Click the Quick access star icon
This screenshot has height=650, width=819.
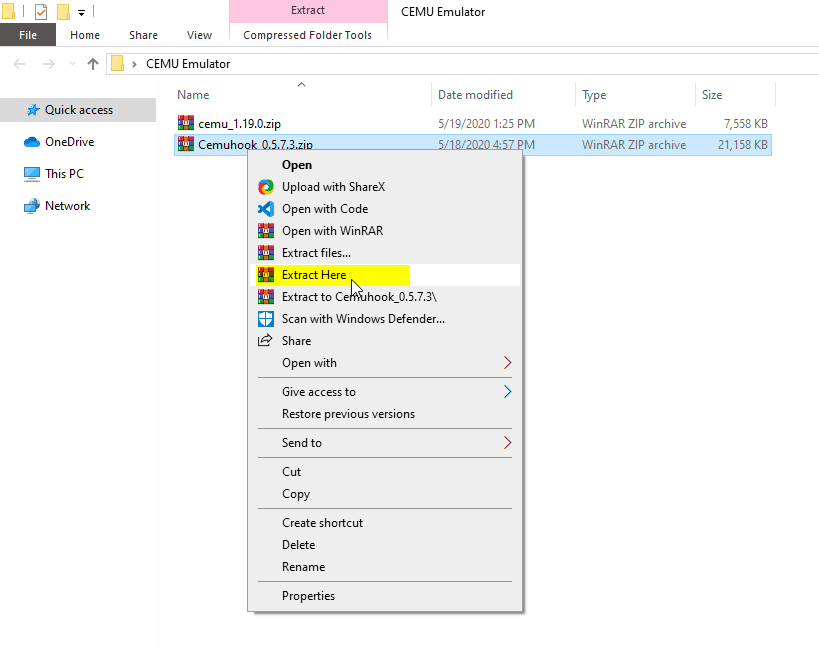32,110
